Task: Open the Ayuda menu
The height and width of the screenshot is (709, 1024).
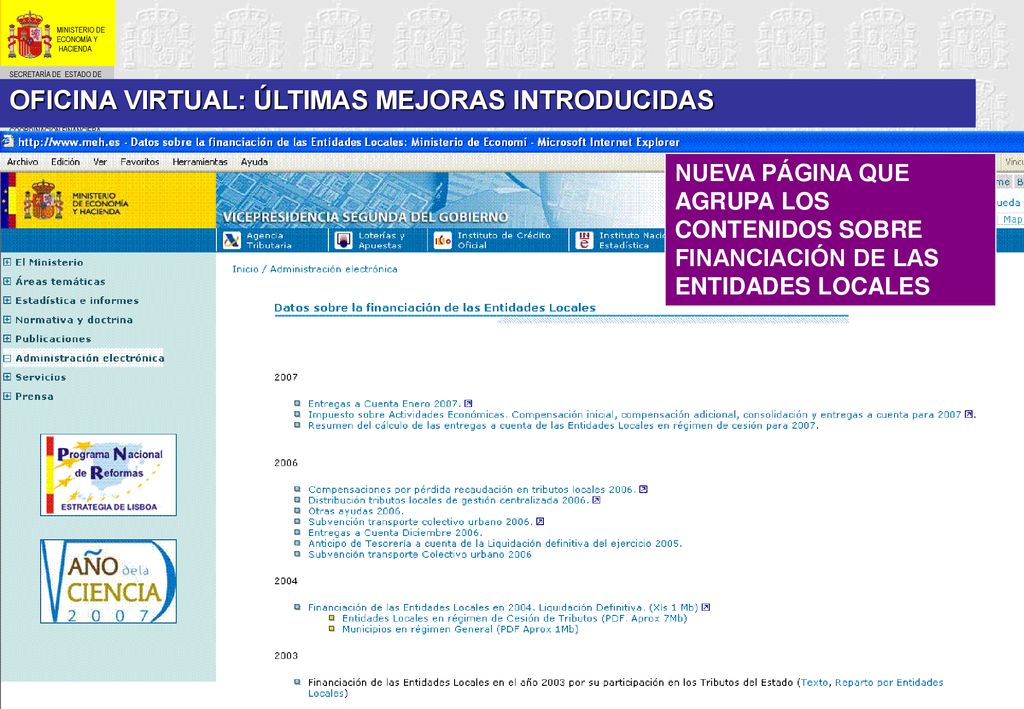Action: click(254, 162)
